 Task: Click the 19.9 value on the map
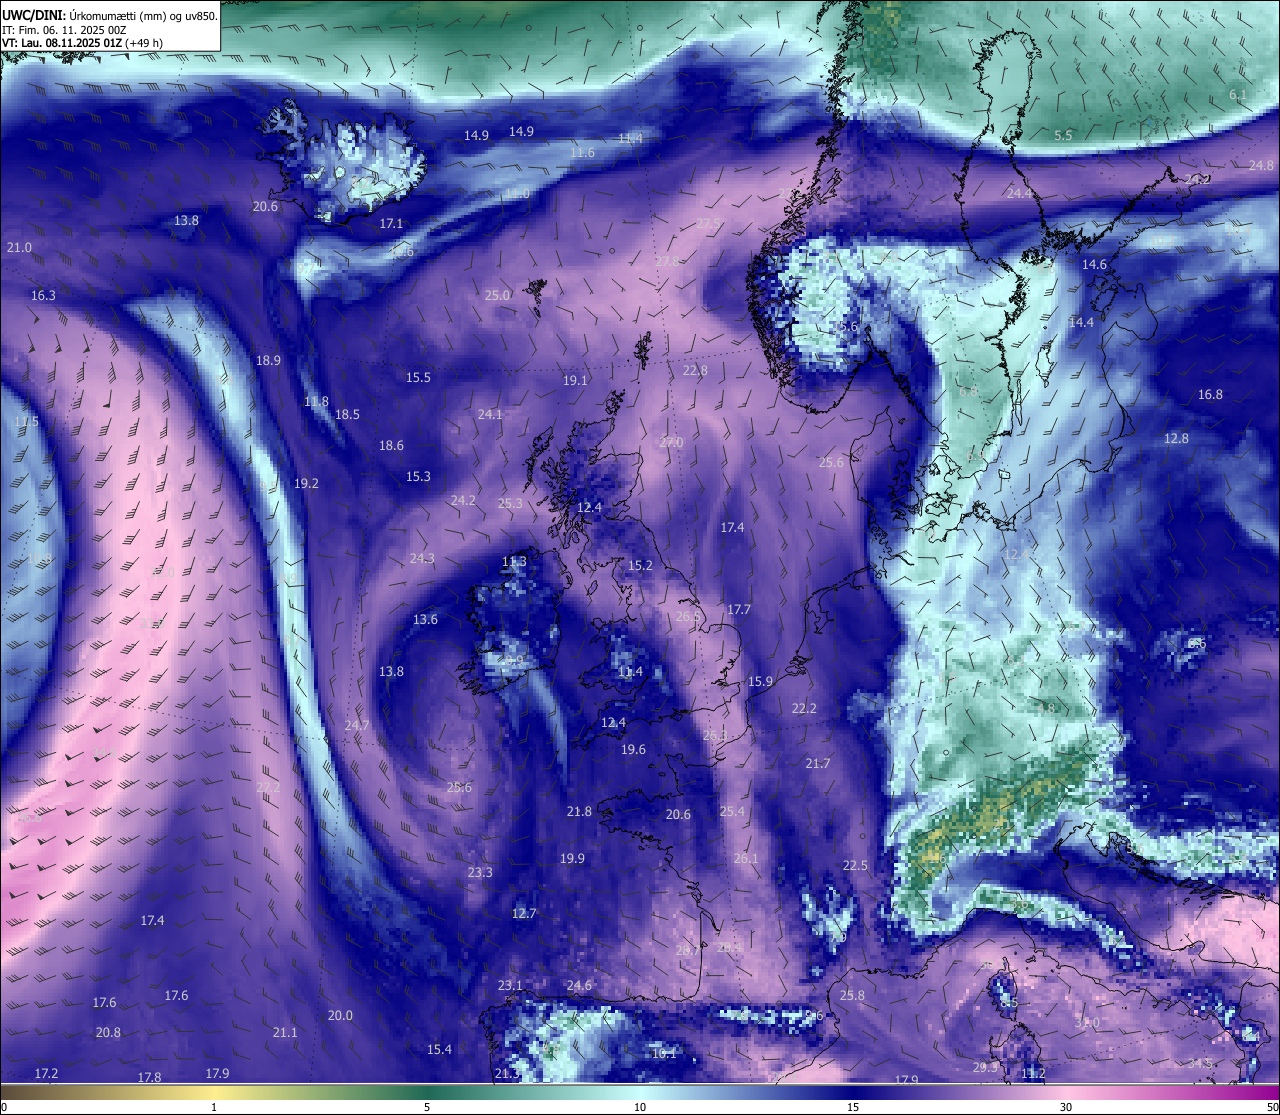(572, 859)
